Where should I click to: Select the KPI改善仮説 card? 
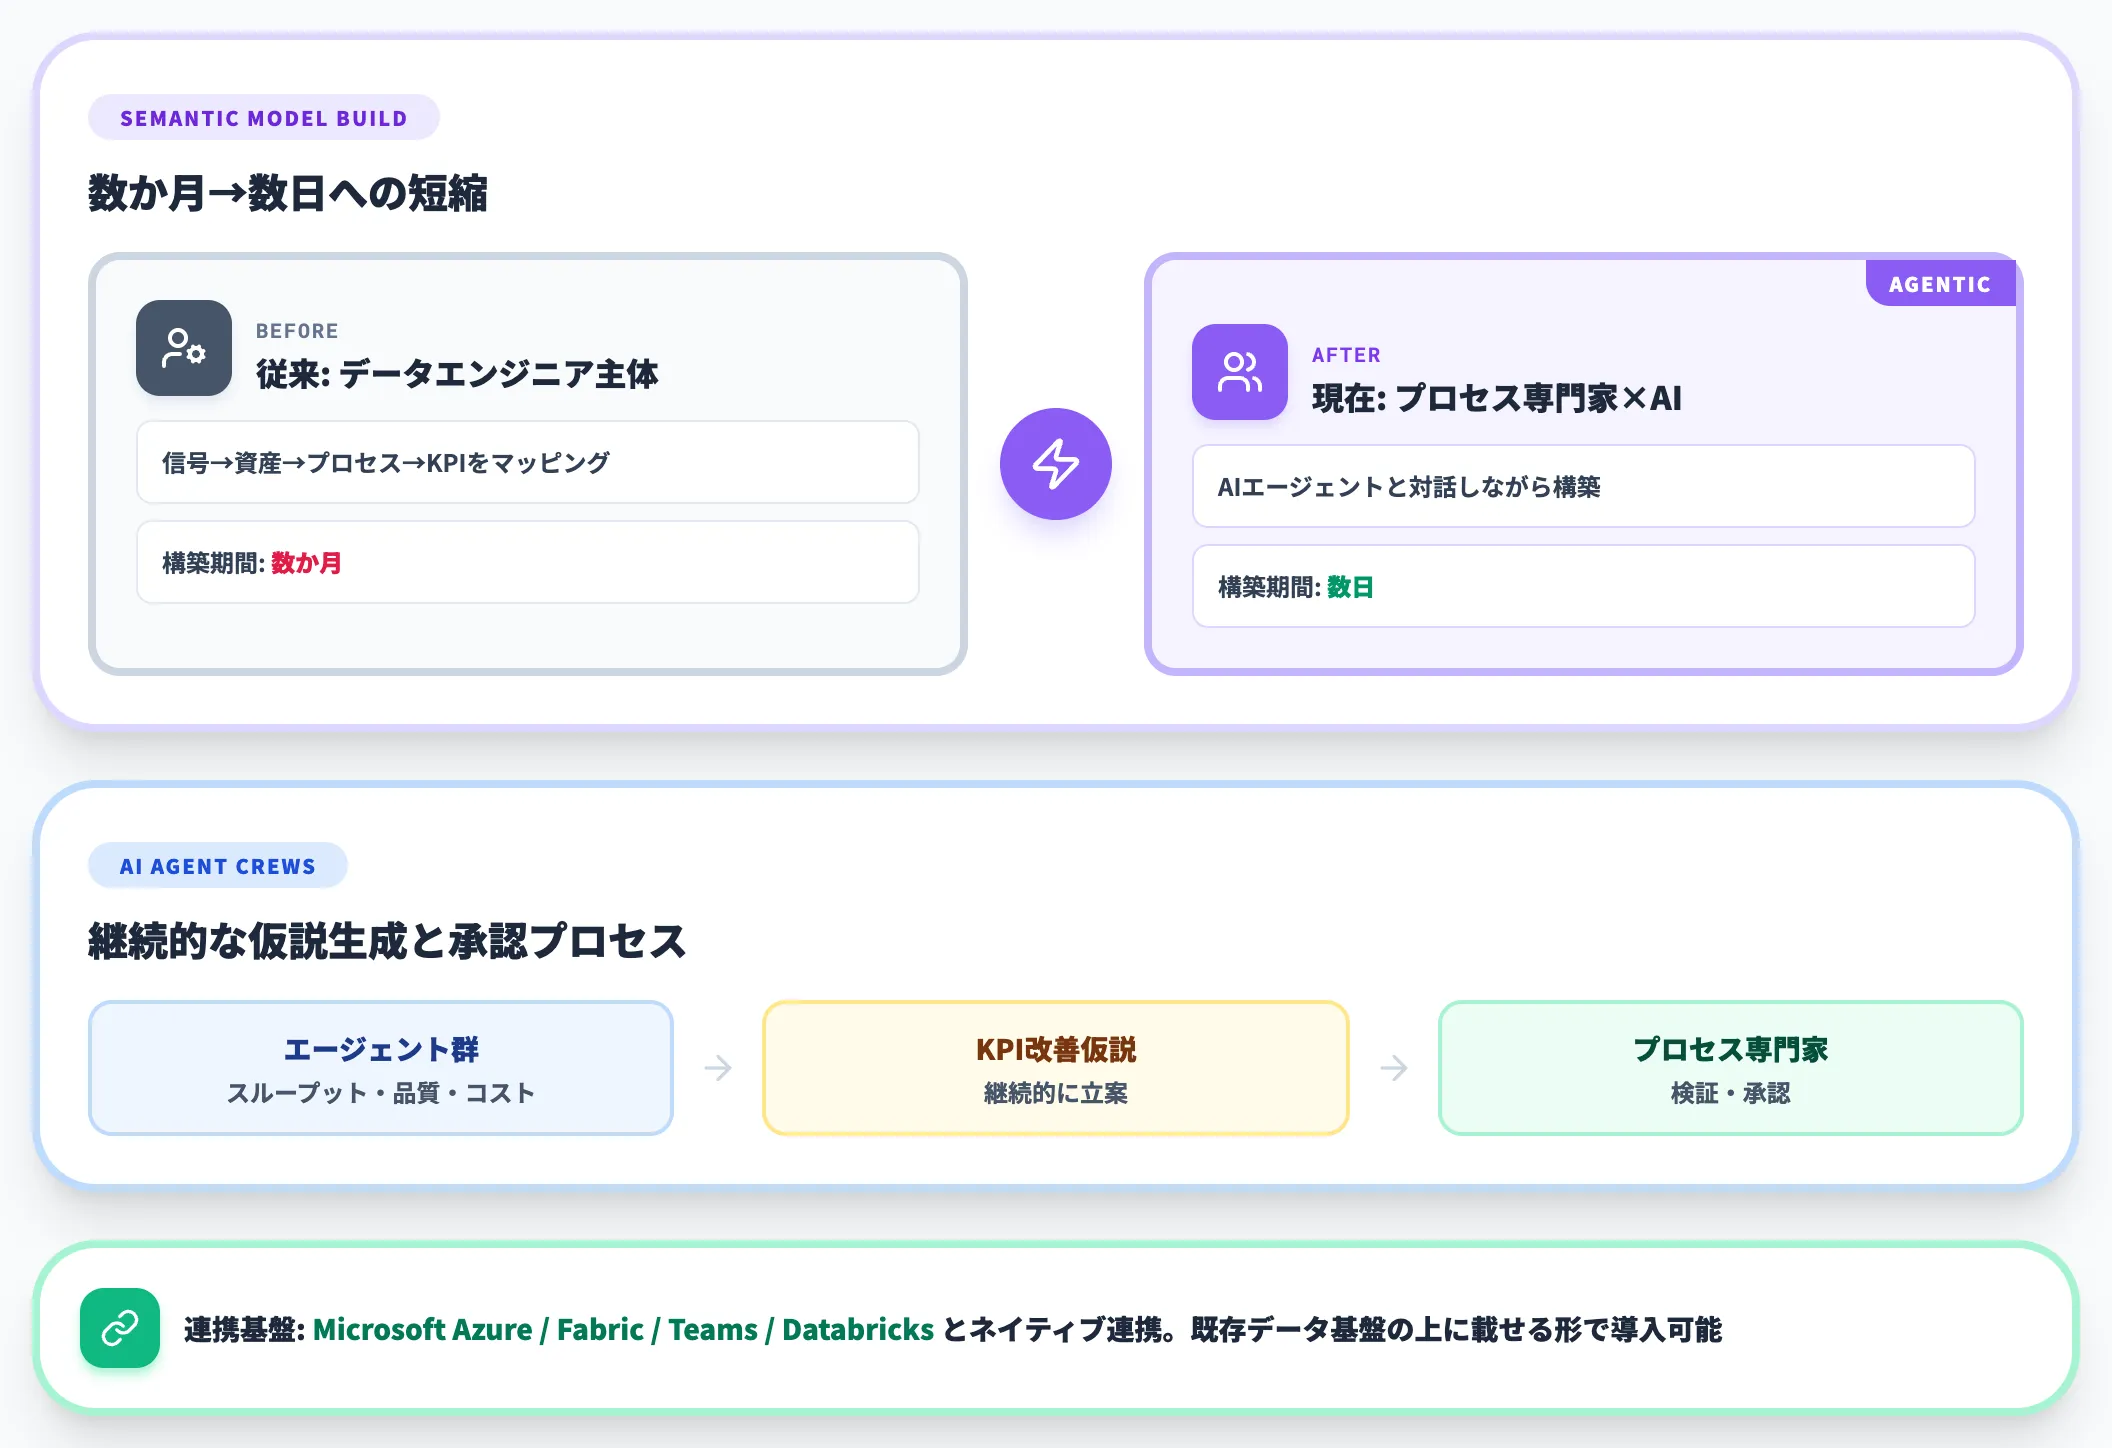(x=1056, y=1068)
